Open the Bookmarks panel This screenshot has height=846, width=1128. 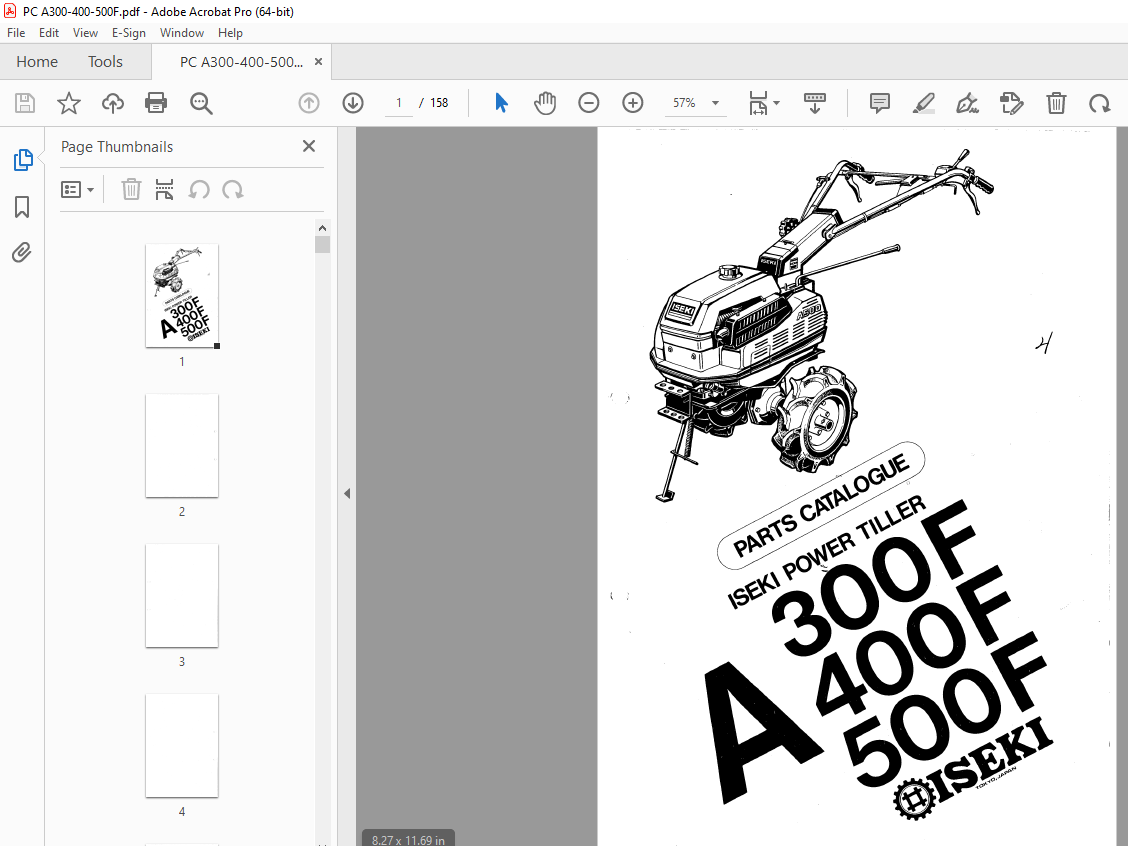[x=22, y=207]
